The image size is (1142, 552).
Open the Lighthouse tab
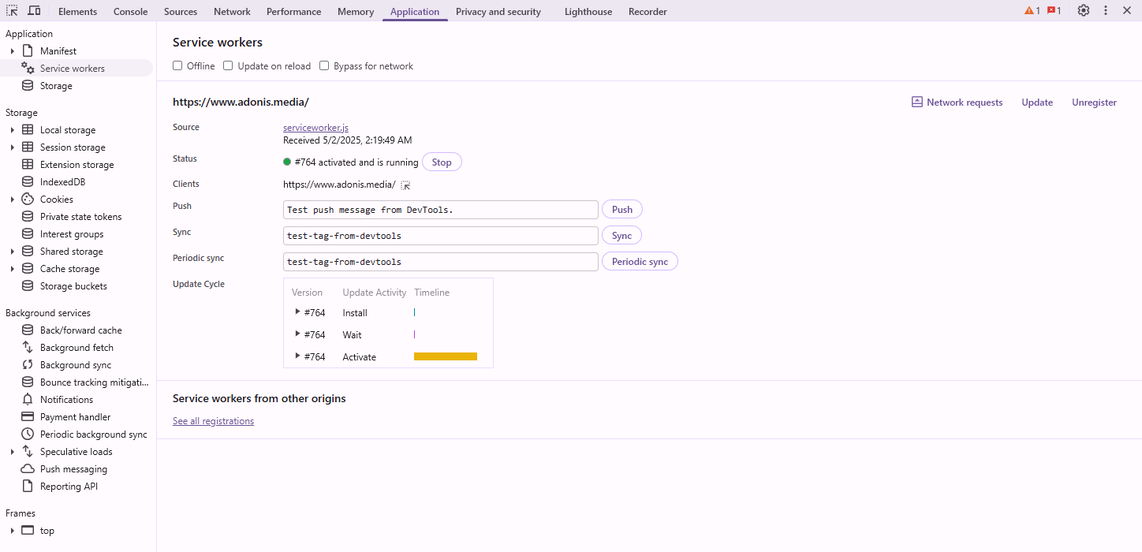[588, 12]
